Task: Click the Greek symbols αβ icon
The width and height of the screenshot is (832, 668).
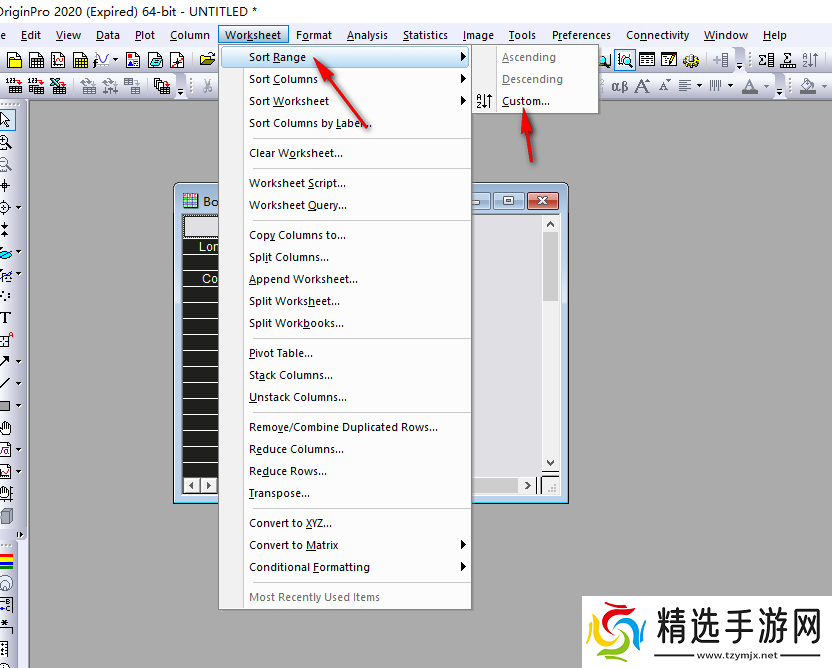Action: (619, 86)
